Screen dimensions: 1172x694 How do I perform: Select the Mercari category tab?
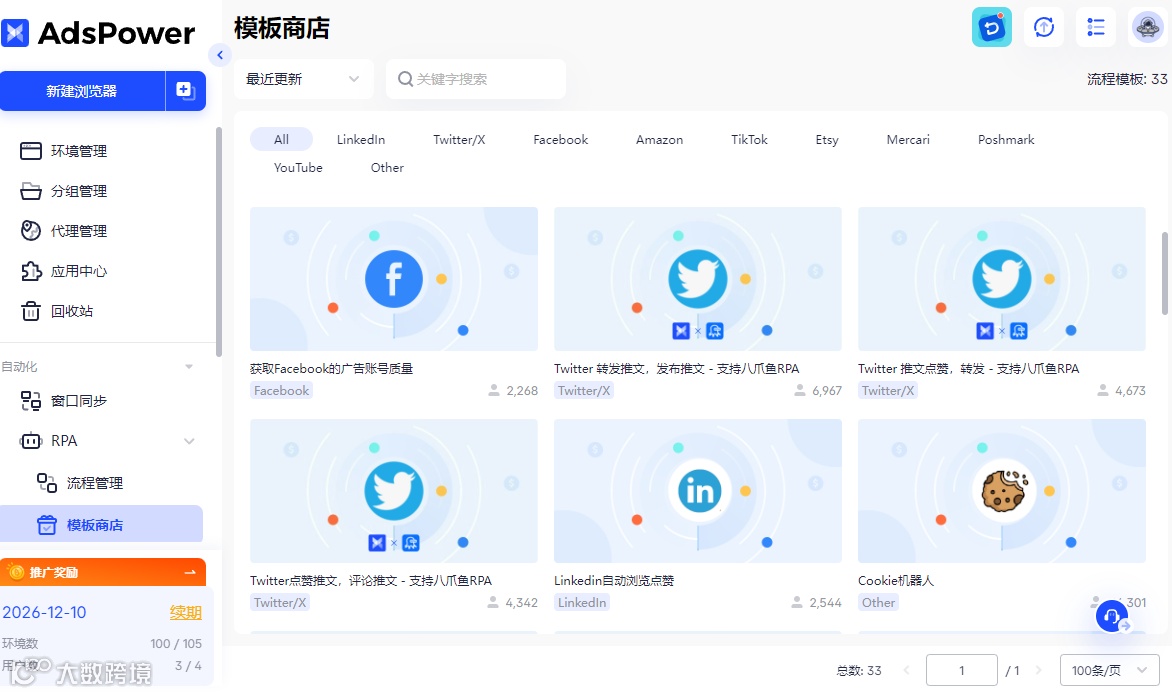908,139
